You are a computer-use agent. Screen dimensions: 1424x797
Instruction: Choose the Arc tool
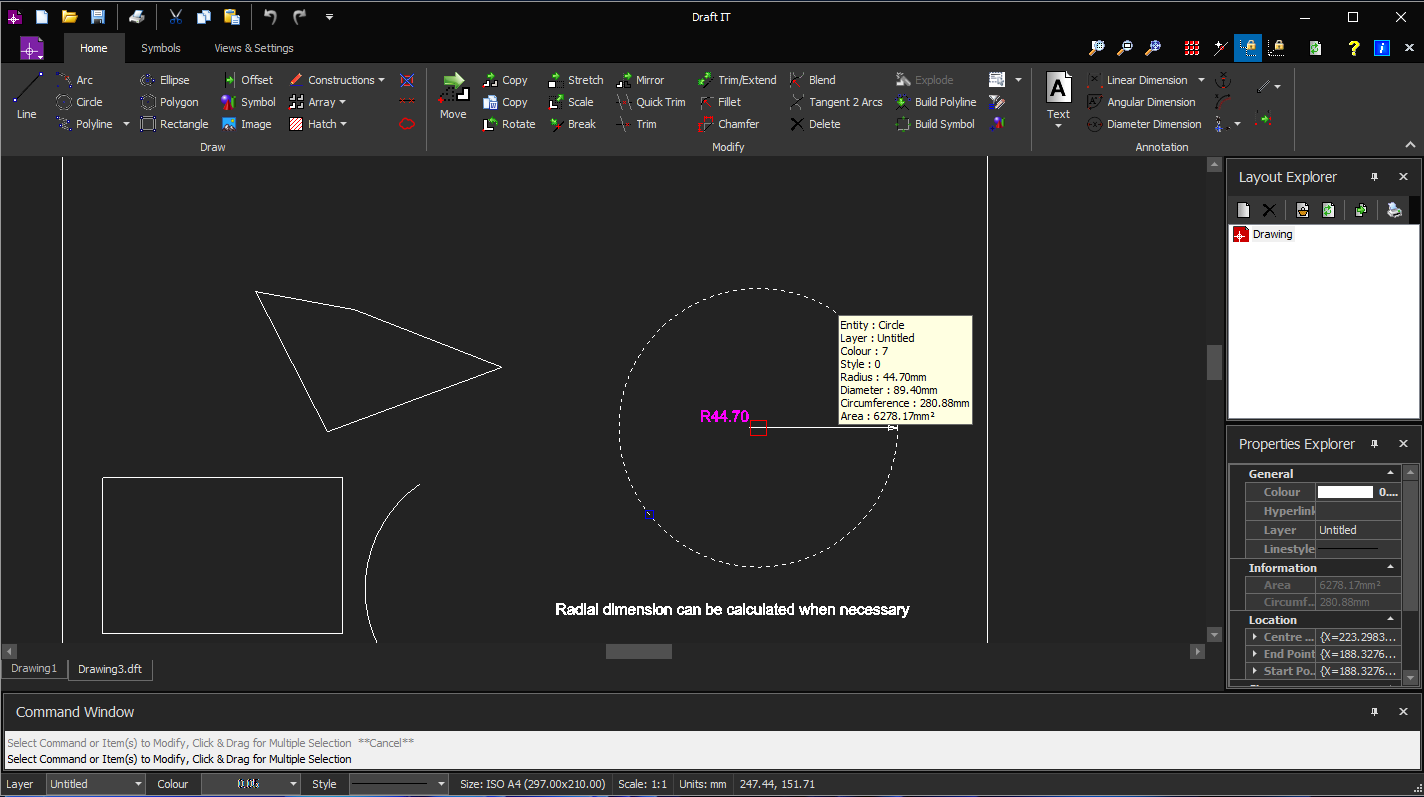pyautogui.click(x=75, y=80)
